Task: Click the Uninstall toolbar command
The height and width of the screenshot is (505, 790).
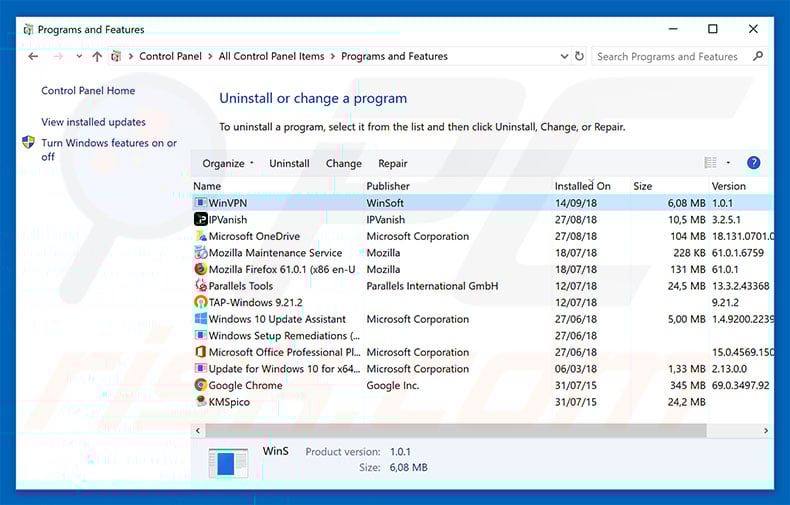Action: (289, 163)
